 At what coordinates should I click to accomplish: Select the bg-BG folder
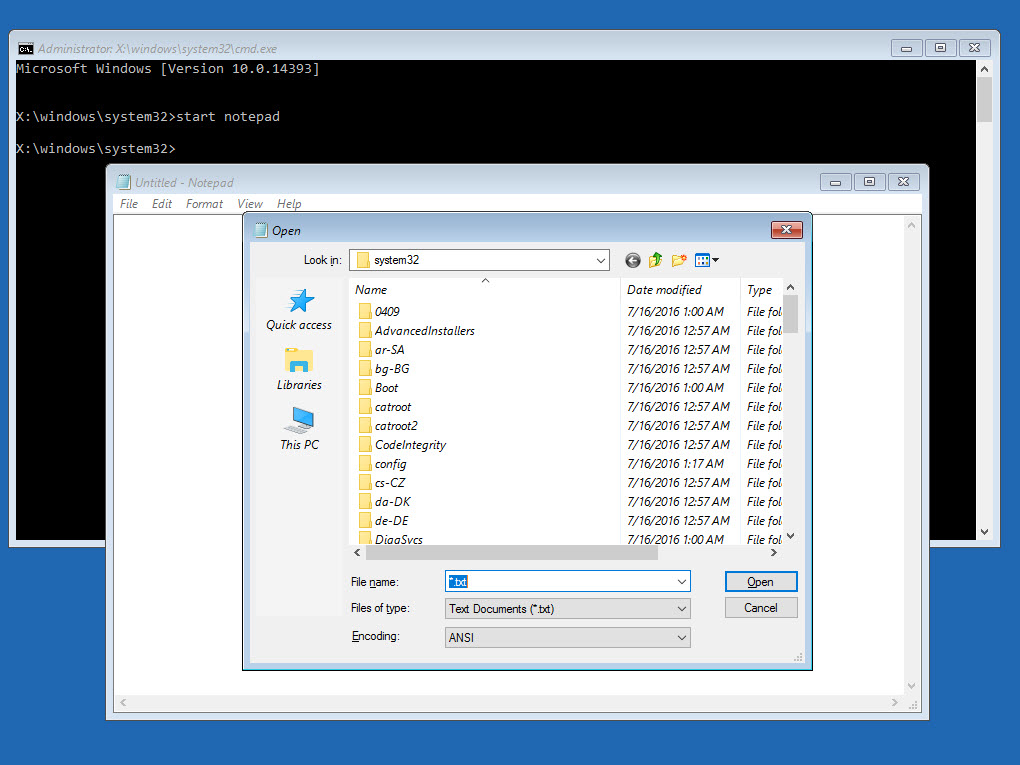tap(384, 368)
